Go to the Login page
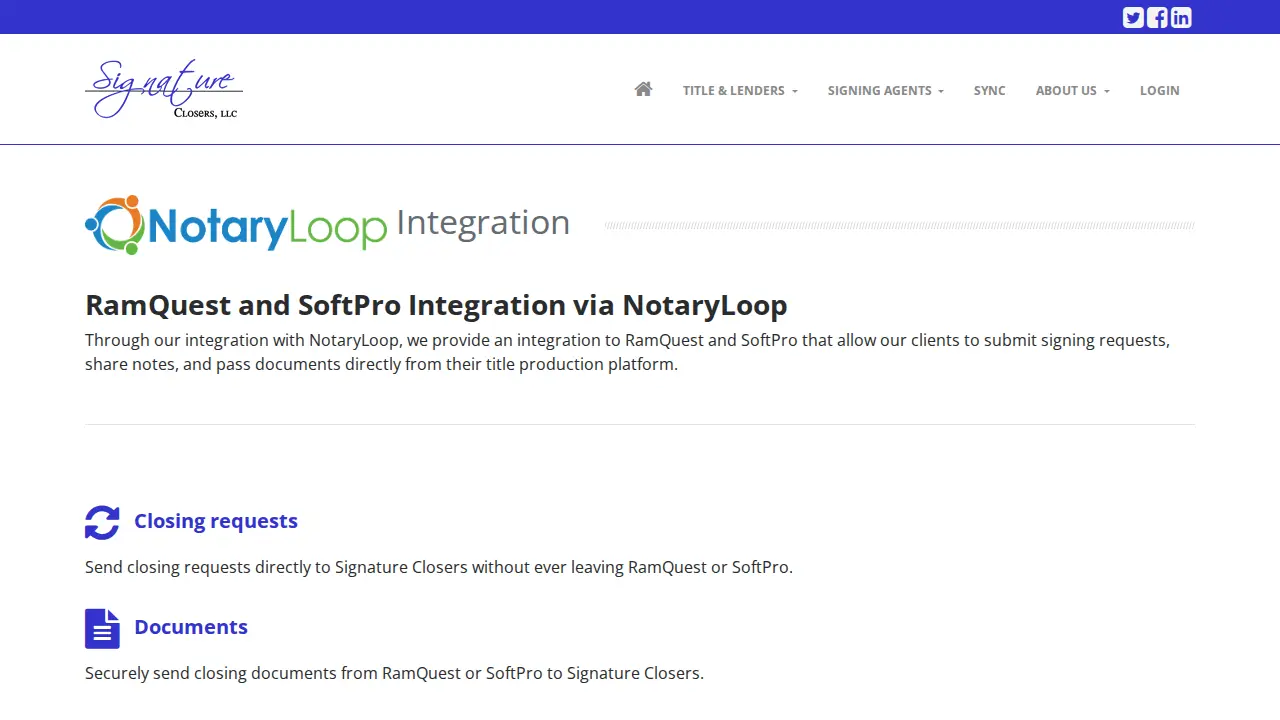The image size is (1280, 720). [1160, 90]
